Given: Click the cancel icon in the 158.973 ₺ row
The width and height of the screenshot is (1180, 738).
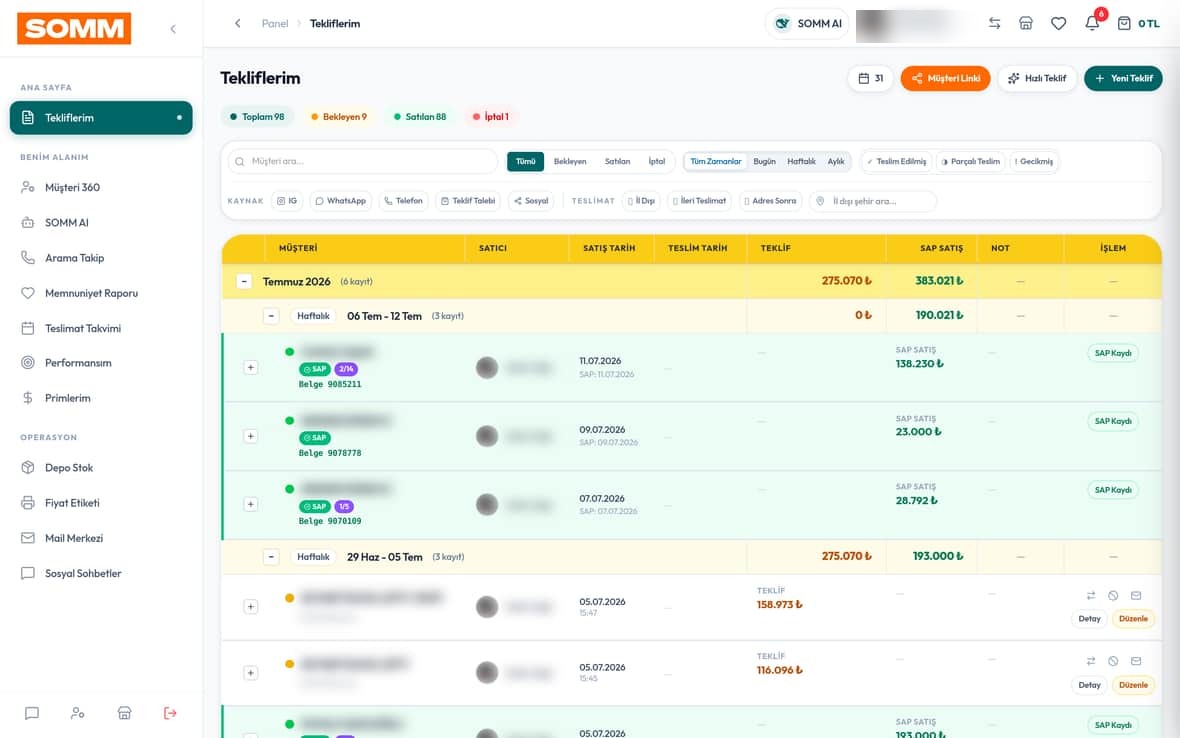Looking at the screenshot, I should click(x=1113, y=595).
